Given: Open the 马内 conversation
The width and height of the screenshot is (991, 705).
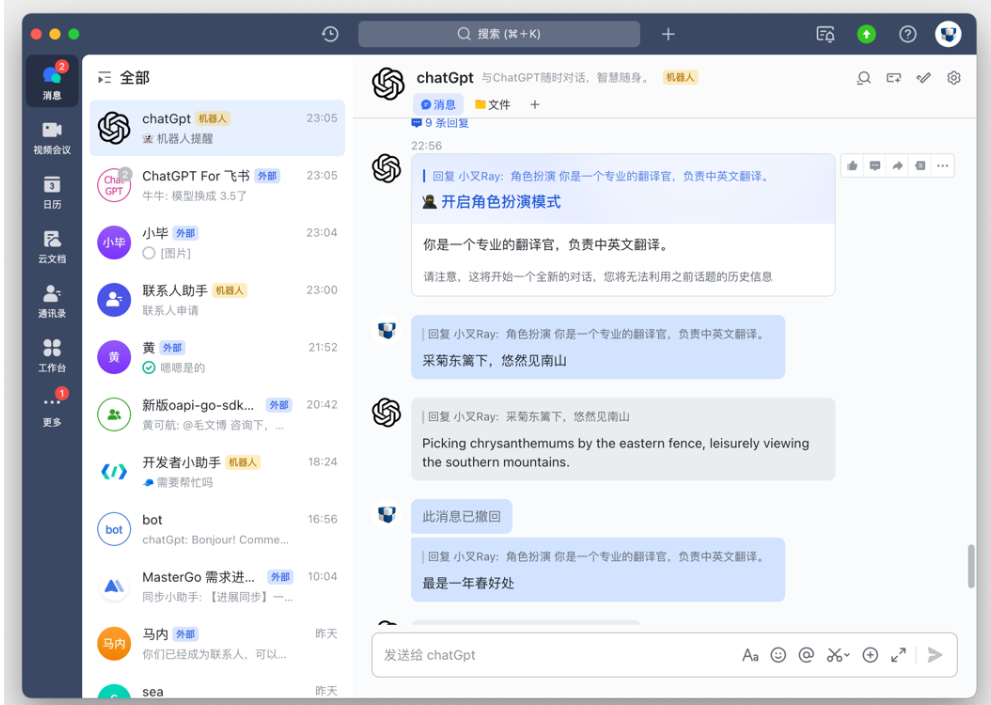Looking at the screenshot, I should pos(217,644).
